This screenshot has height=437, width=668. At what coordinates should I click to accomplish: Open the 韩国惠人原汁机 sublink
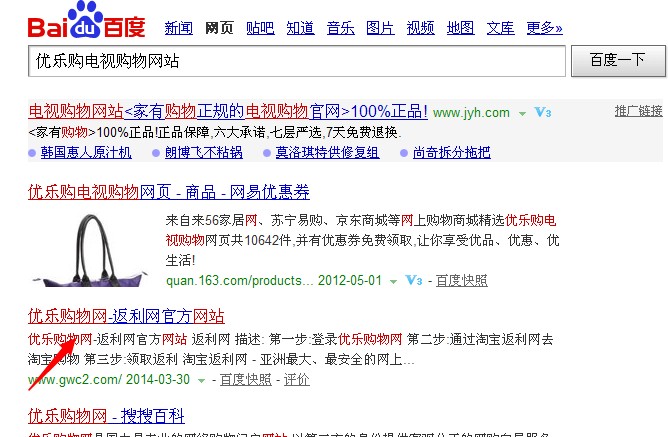[x=86, y=152]
